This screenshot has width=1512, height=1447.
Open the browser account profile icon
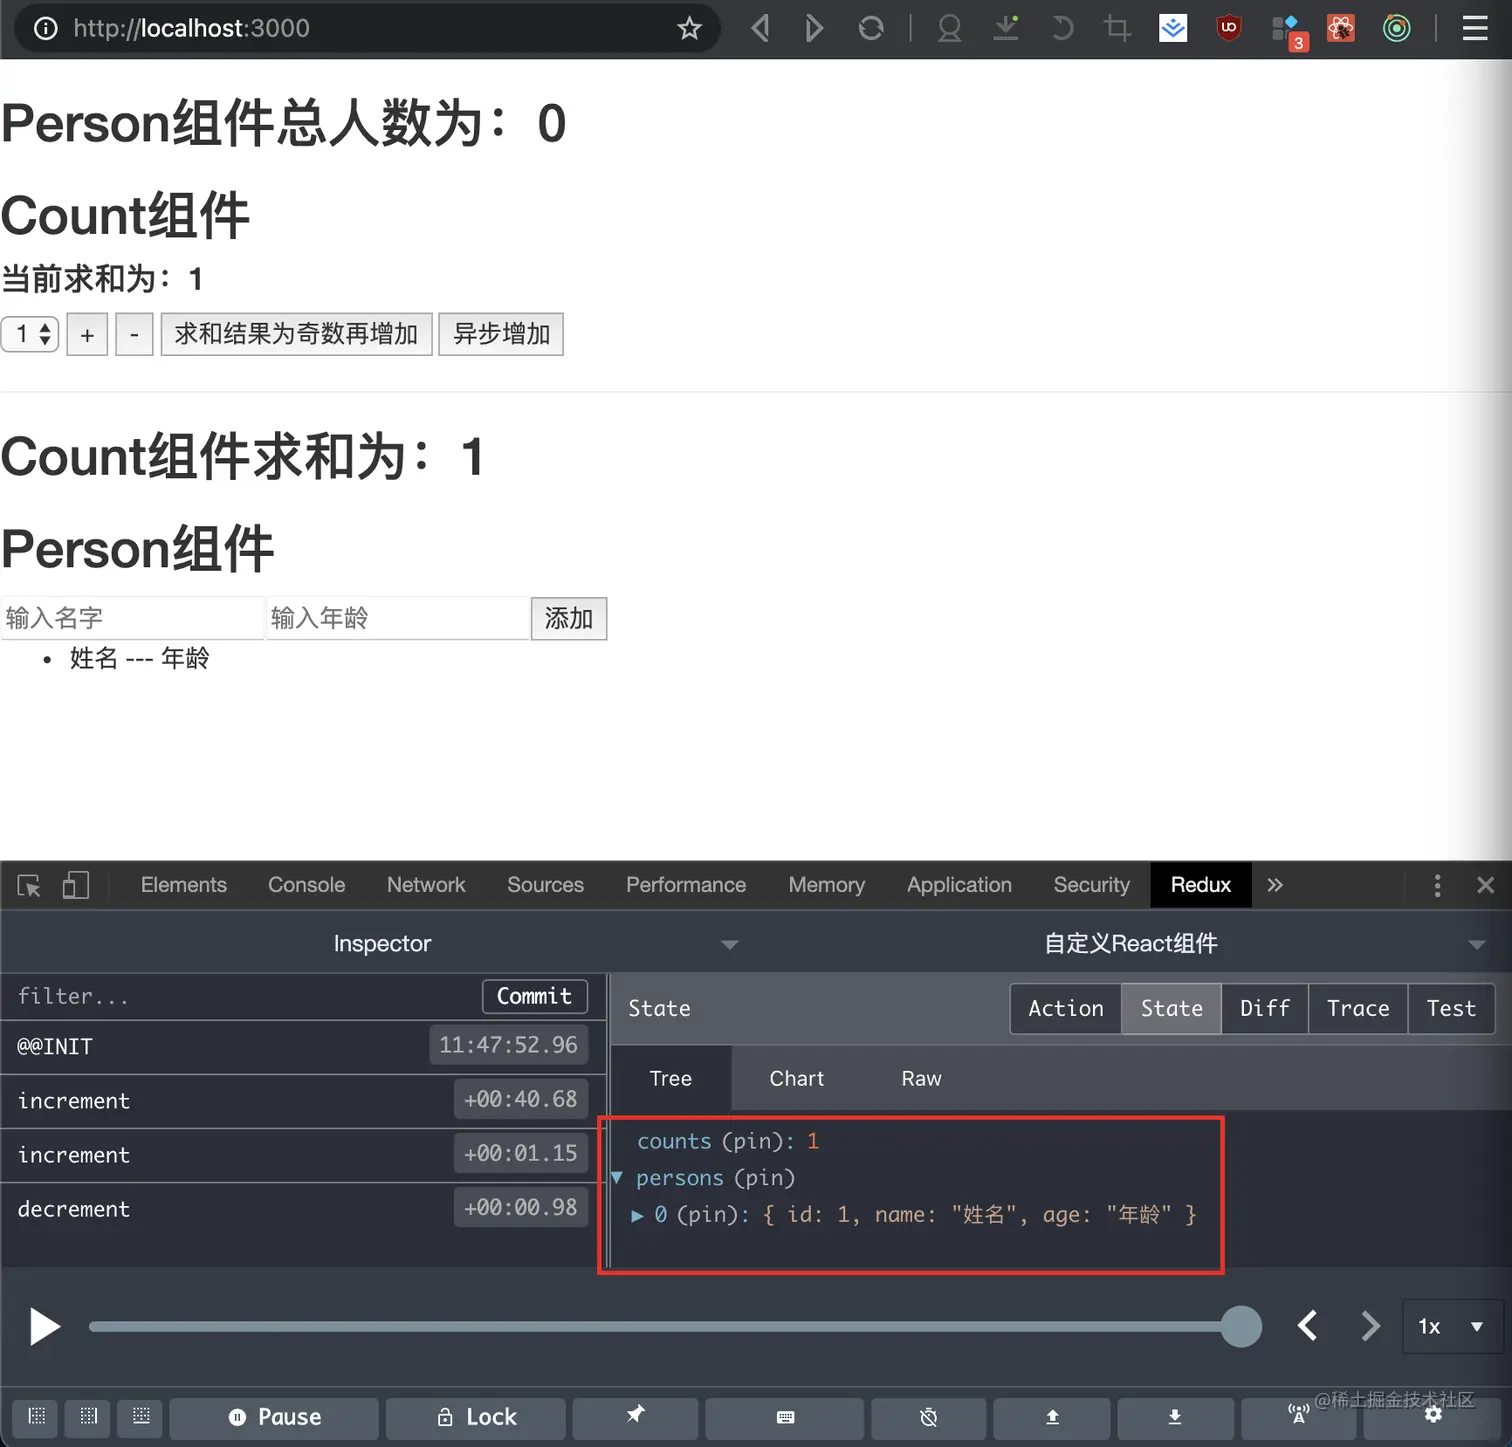coord(949,28)
